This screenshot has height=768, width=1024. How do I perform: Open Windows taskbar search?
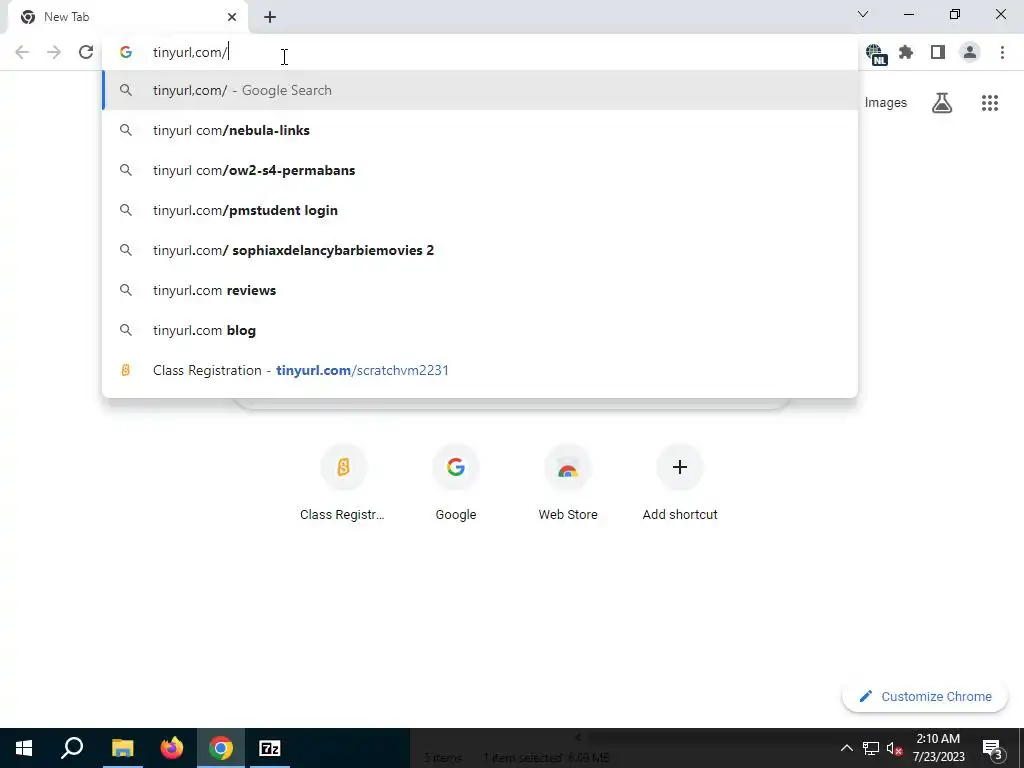(x=72, y=748)
